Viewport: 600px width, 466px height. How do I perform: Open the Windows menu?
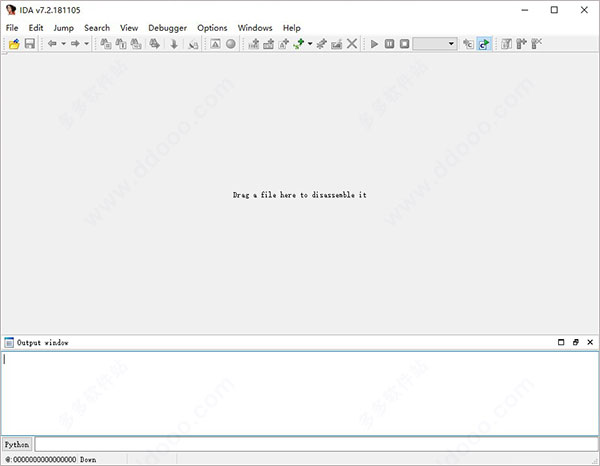pyautogui.click(x=255, y=28)
